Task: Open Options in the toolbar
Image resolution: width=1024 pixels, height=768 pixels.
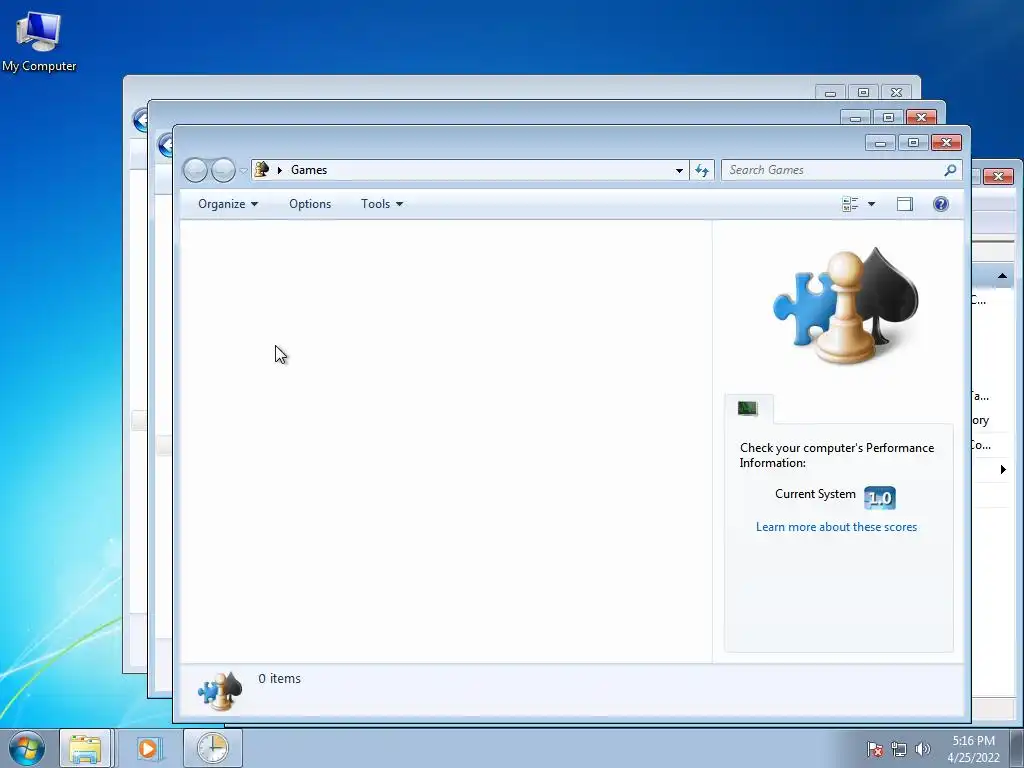Action: pyautogui.click(x=310, y=204)
